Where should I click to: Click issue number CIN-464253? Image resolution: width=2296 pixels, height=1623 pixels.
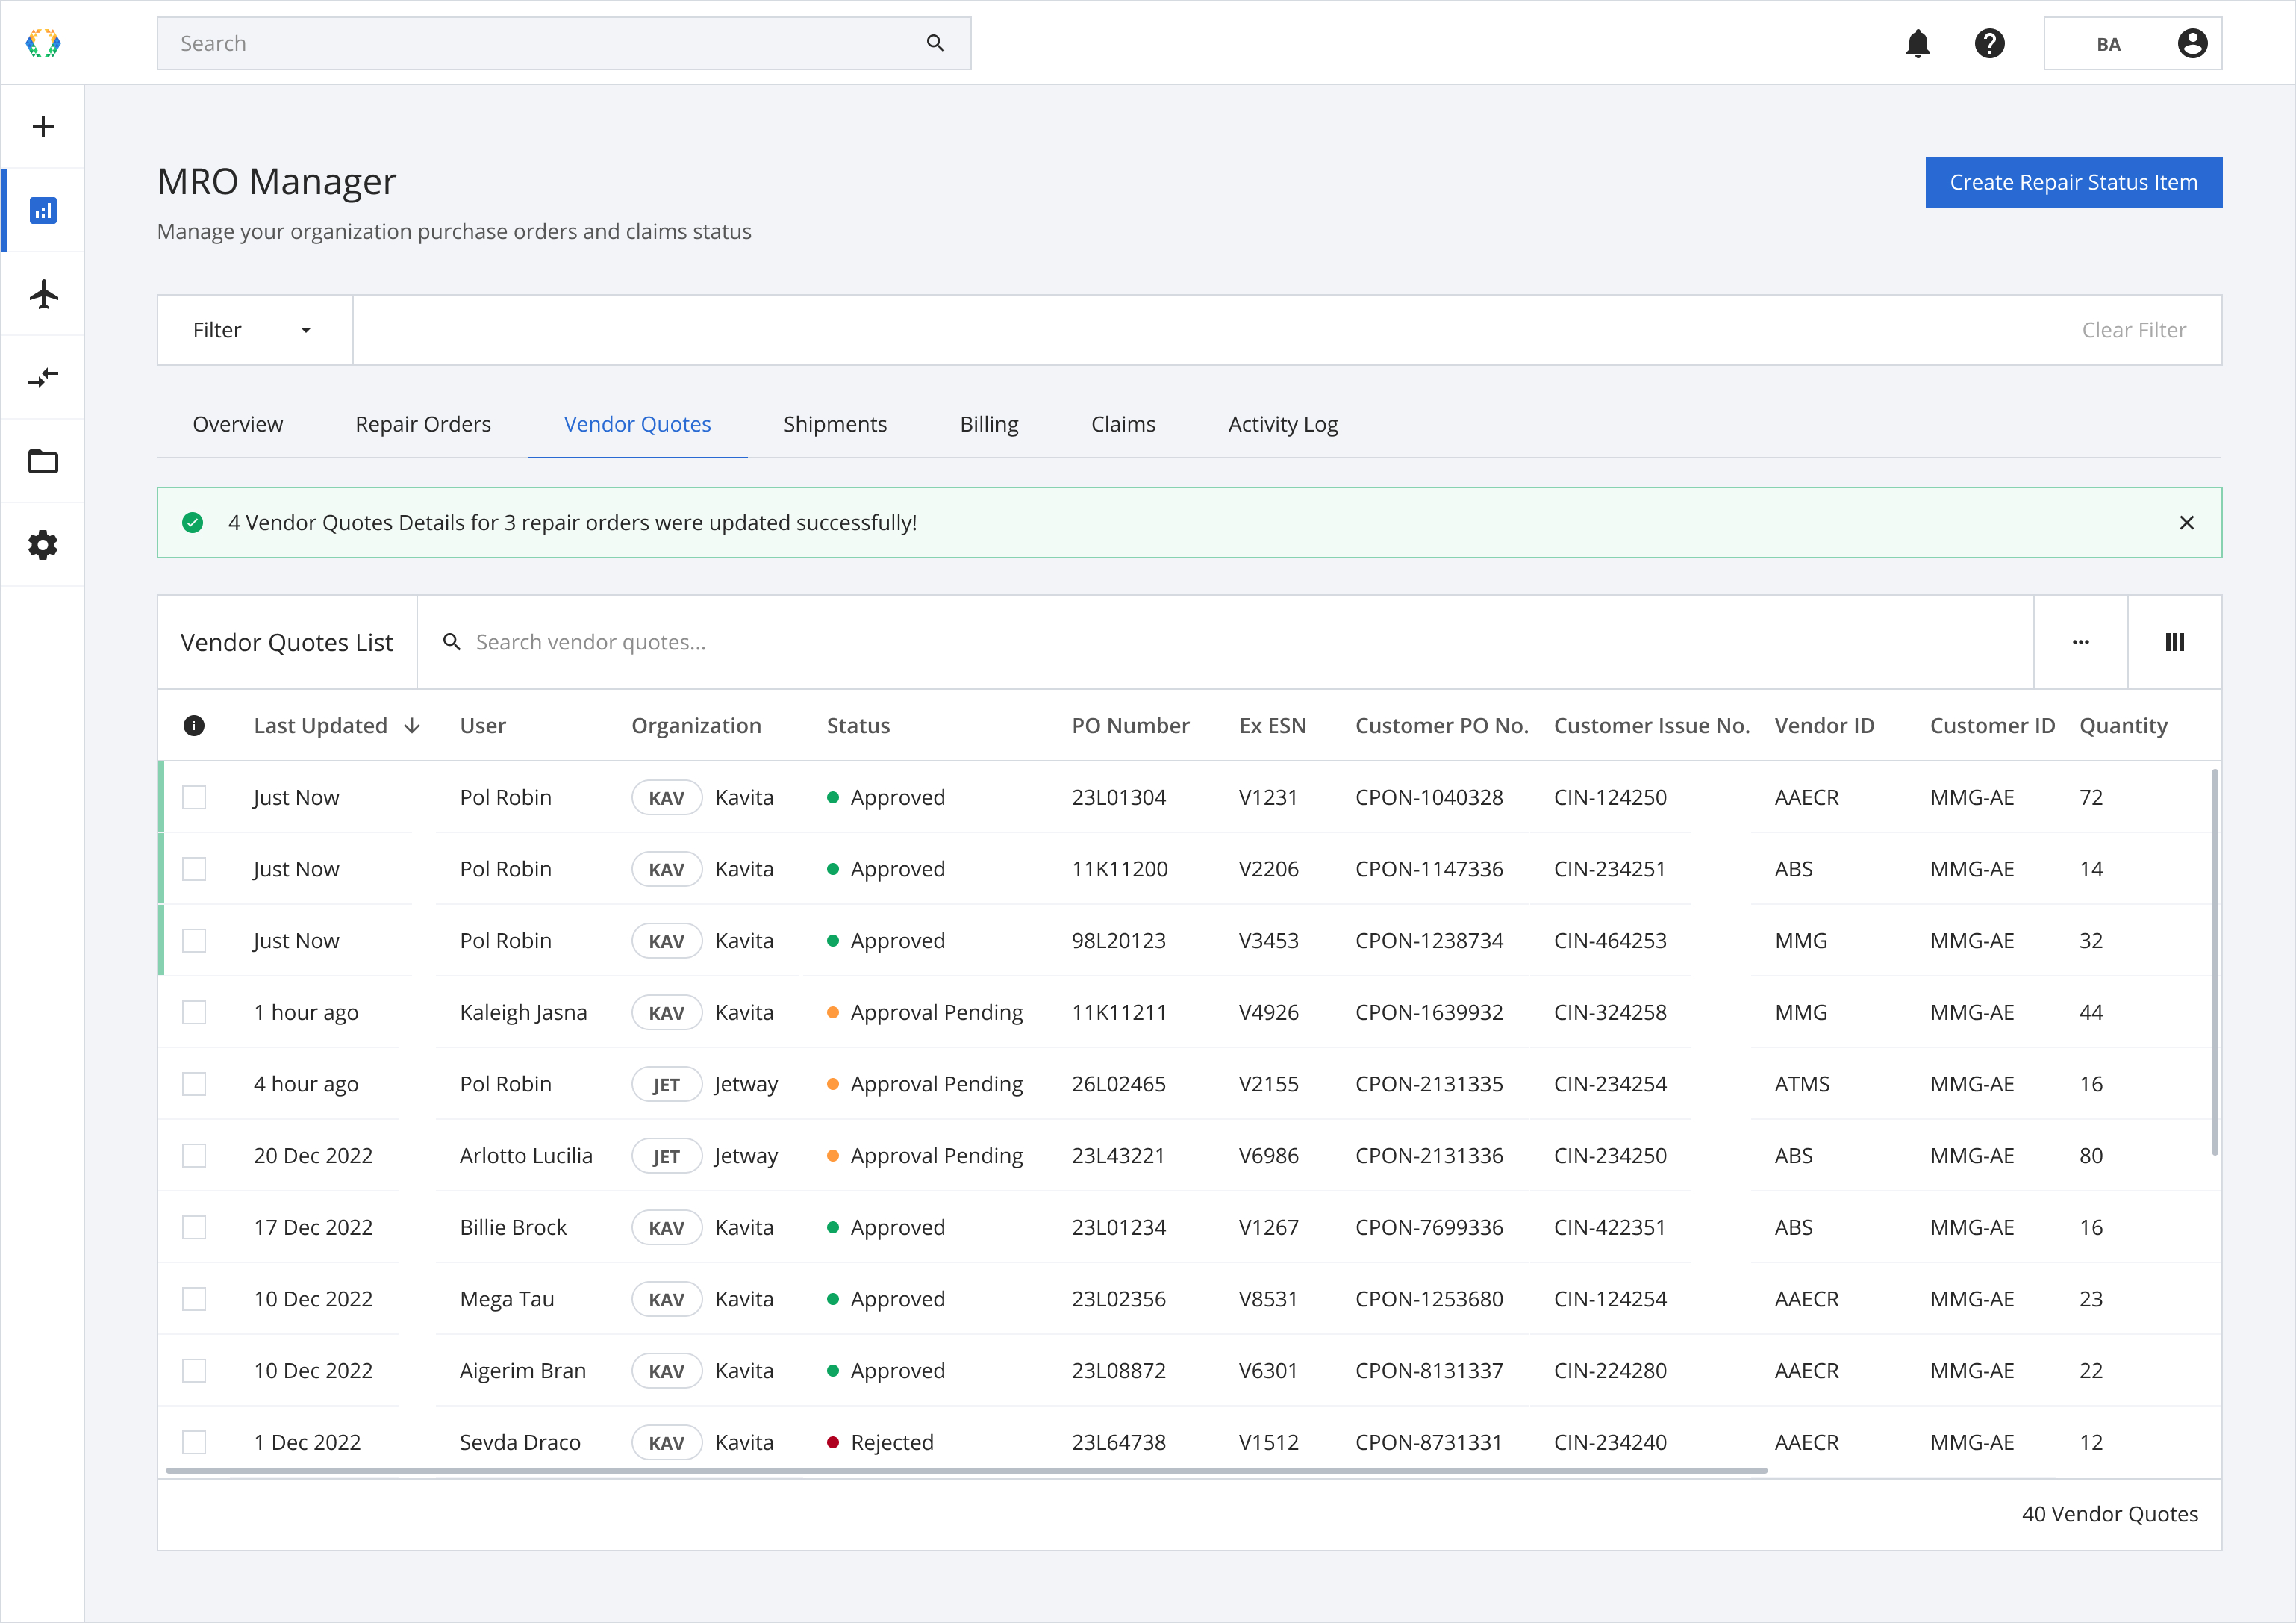point(1610,941)
